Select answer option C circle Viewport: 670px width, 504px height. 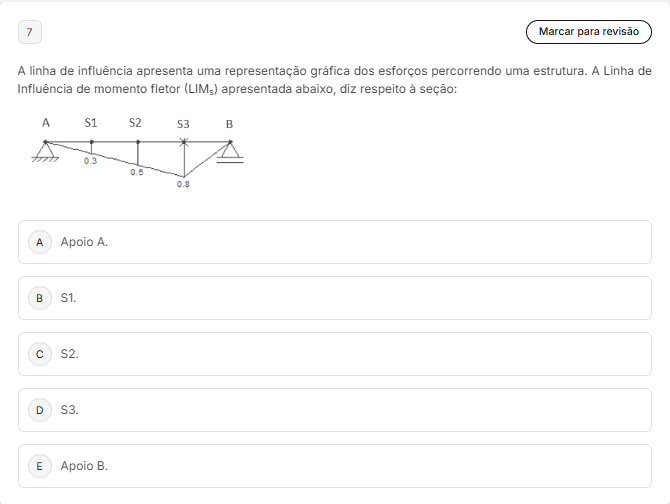coord(40,354)
